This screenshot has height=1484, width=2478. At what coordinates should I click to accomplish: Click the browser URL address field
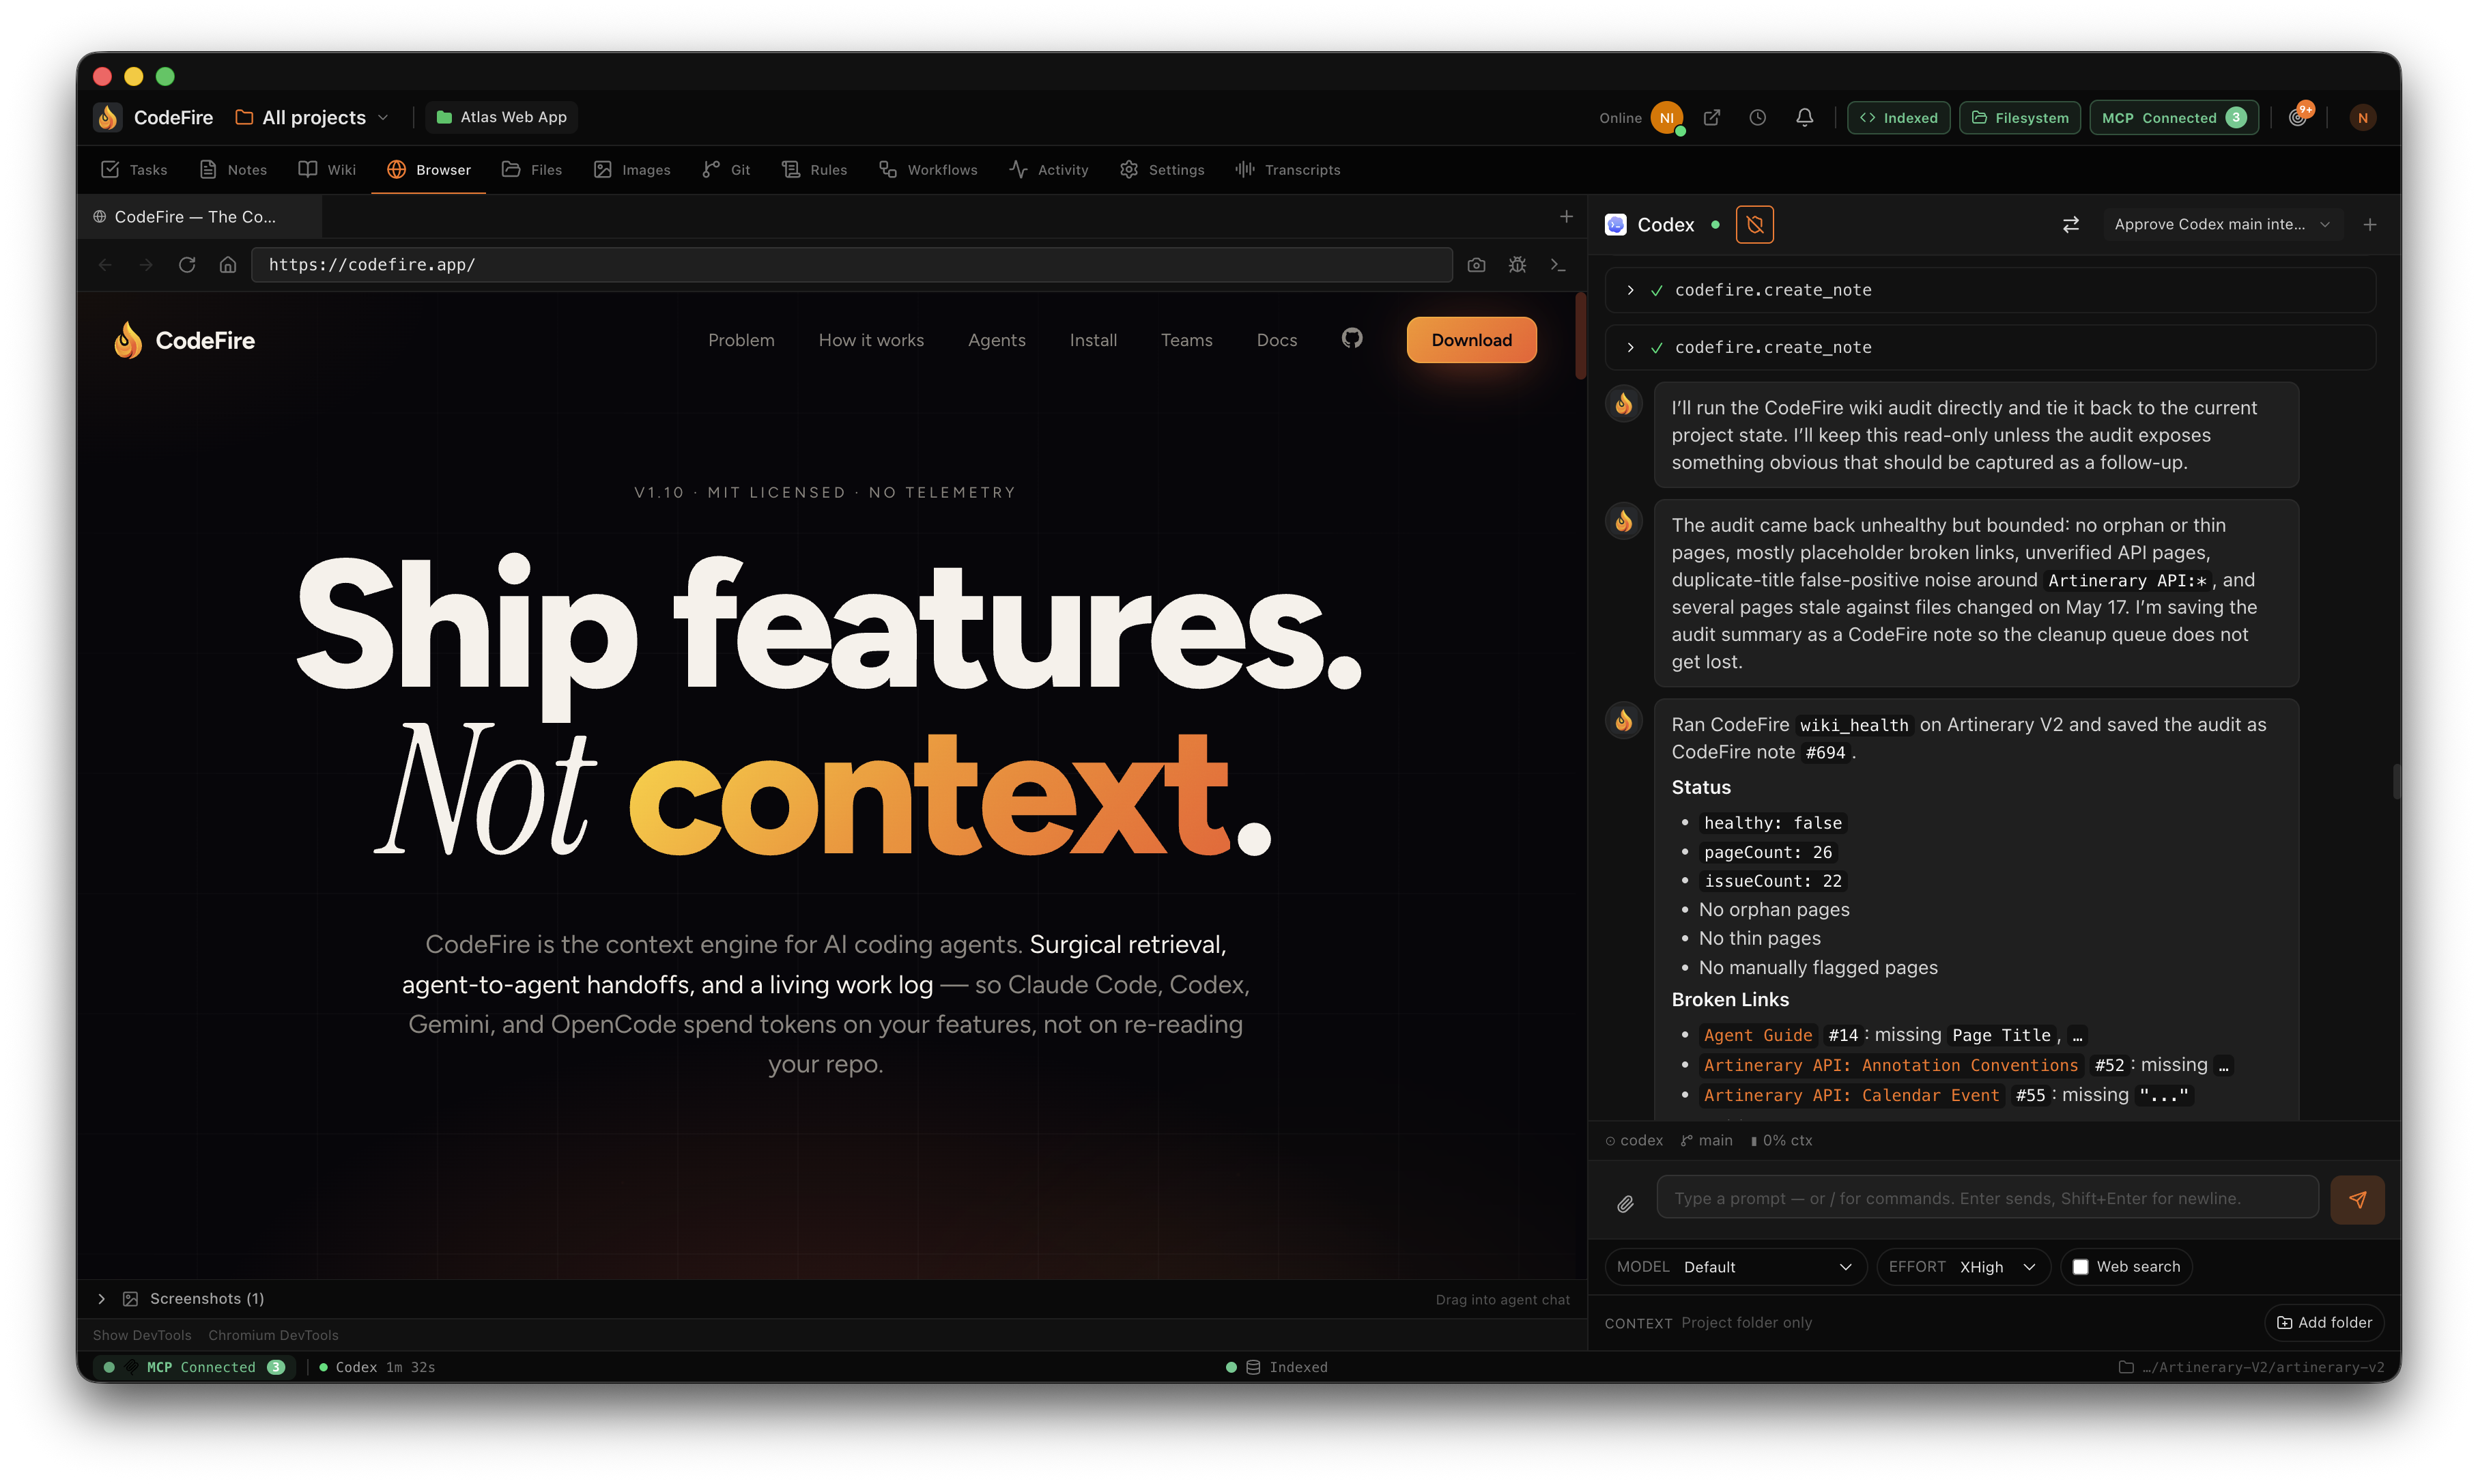coord(852,265)
